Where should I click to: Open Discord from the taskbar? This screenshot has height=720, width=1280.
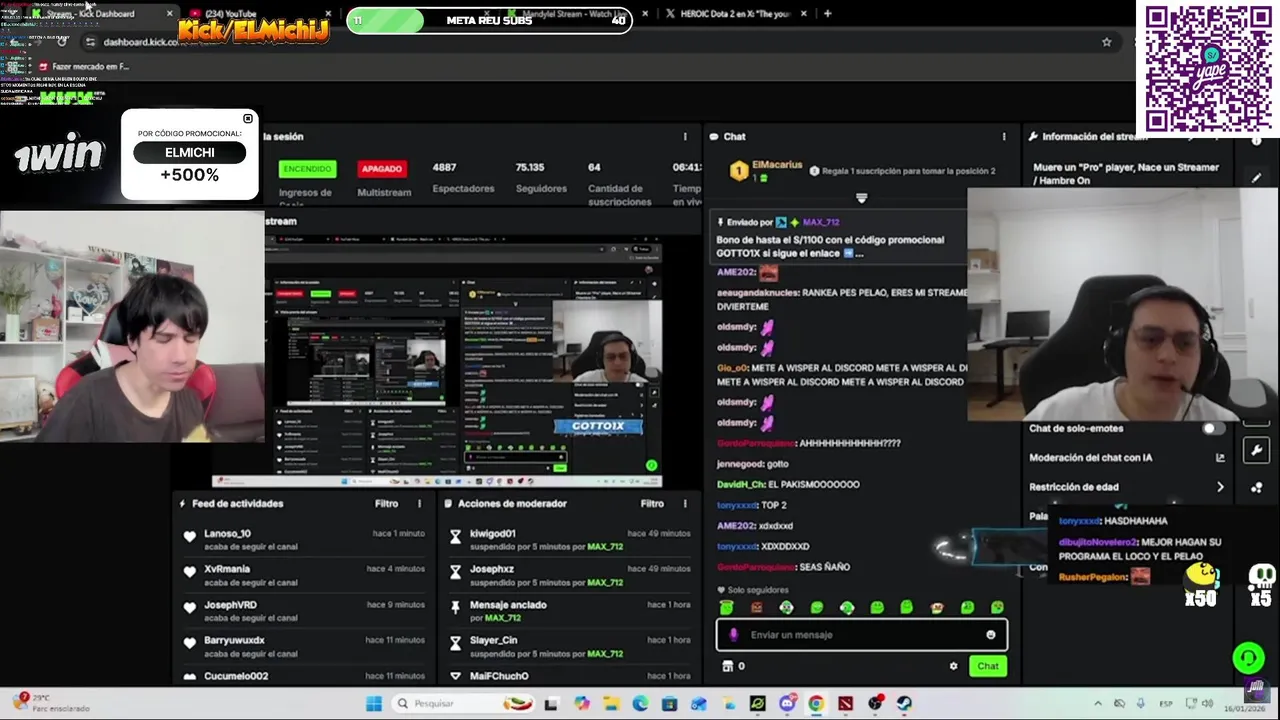coord(787,704)
